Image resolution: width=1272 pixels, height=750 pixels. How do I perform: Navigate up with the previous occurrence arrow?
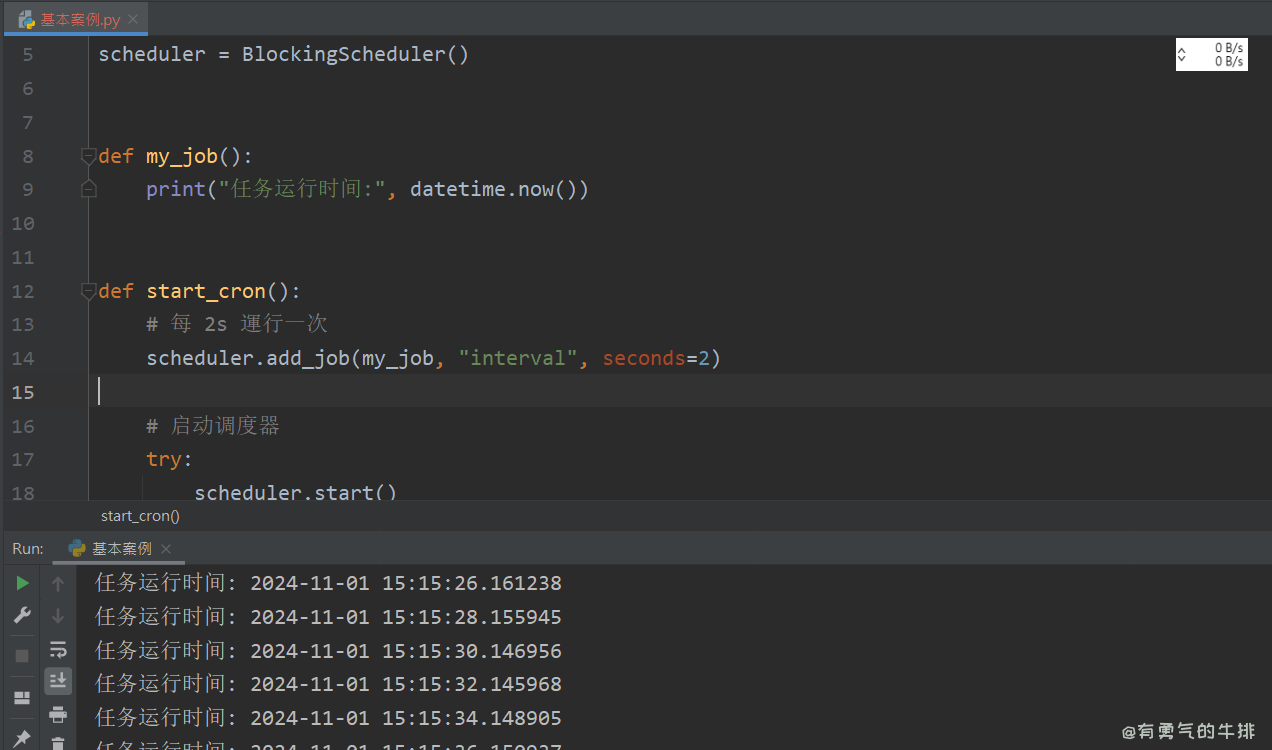click(x=58, y=582)
